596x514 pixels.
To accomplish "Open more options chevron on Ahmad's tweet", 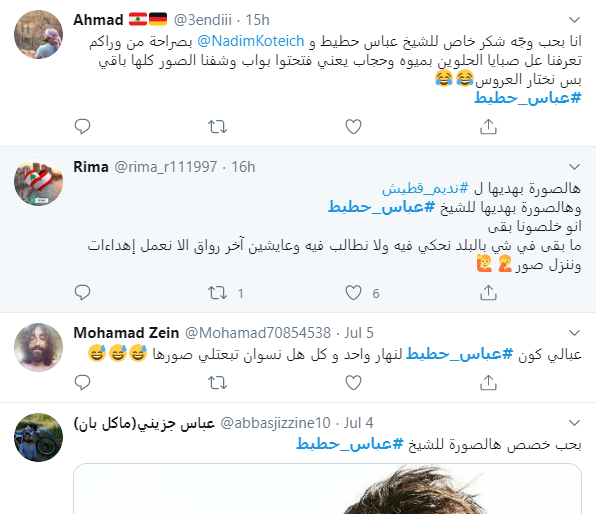I will [574, 19].
